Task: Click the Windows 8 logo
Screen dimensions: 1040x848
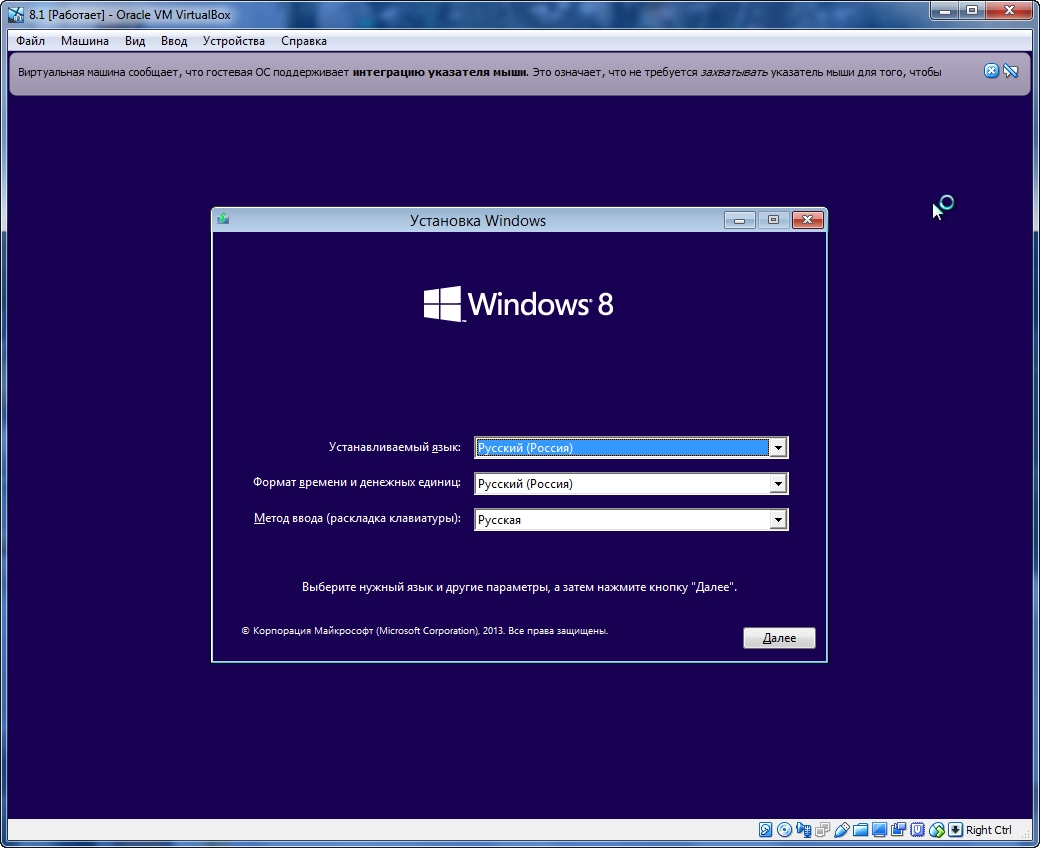Action: pos(519,304)
